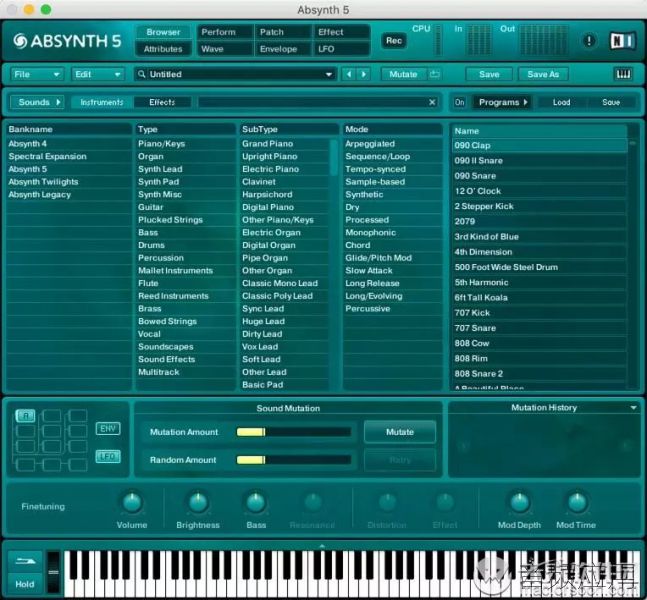Enable the Instruments filter
This screenshot has height=600, width=647.
pyautogui.click(x=102, y=102)
